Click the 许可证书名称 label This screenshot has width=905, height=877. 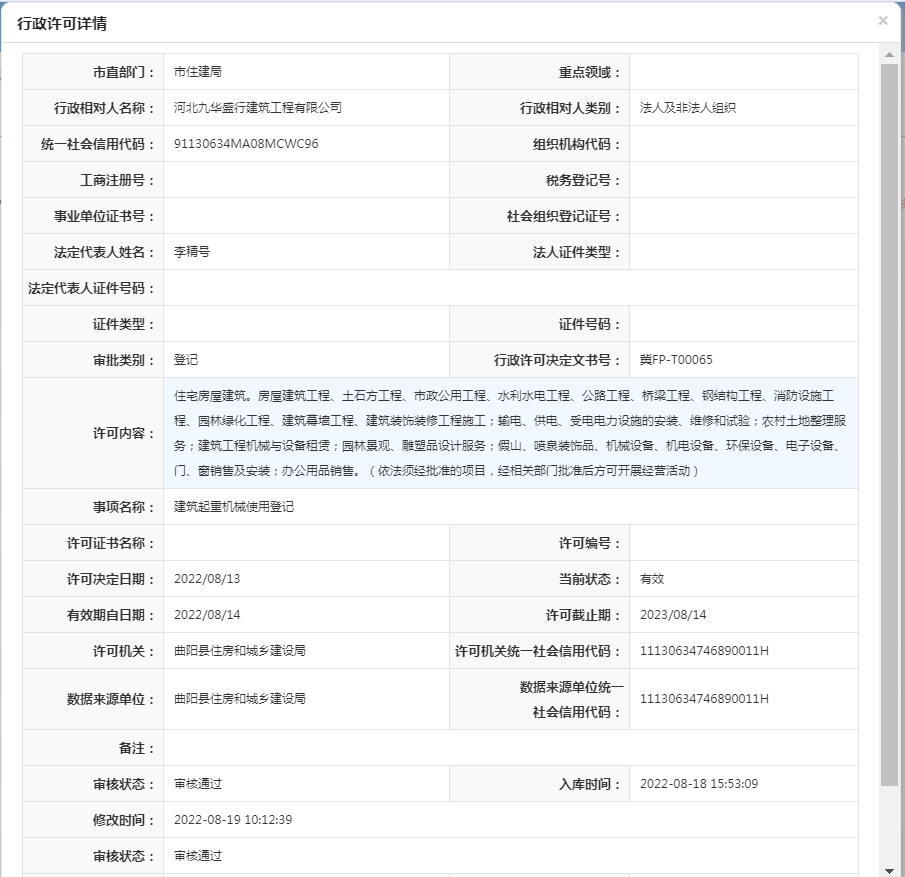pos(111,543)
